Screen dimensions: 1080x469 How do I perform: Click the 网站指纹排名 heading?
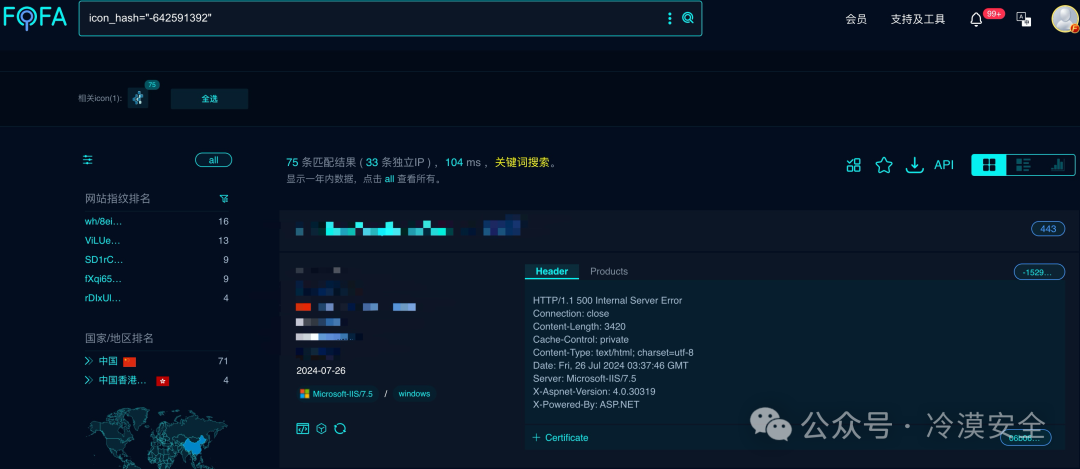118,198
